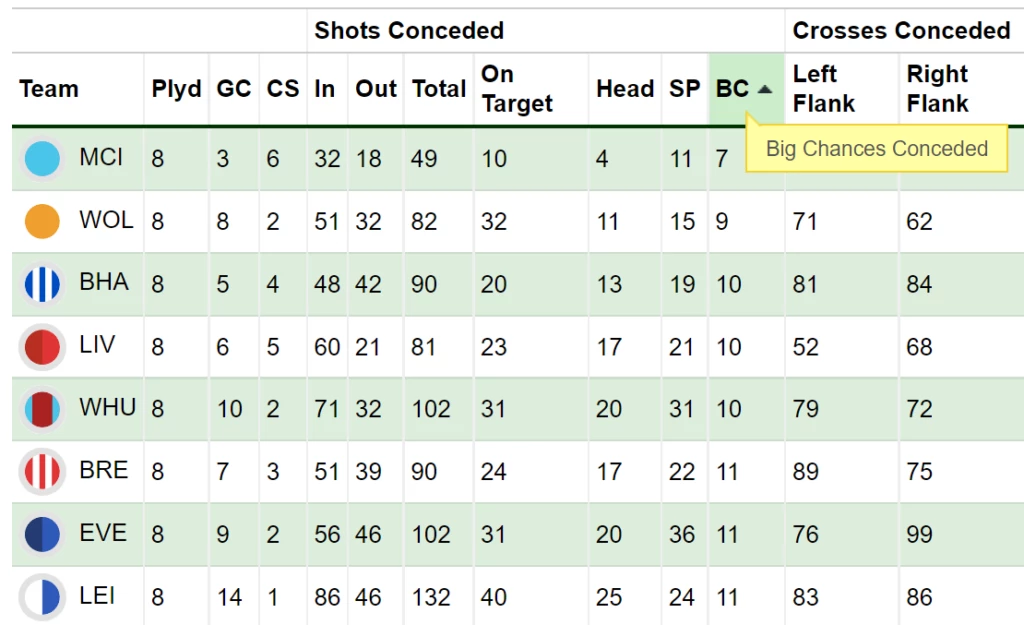Sort the table by On Target column
1024x625 pixels.
click(517, 89)
